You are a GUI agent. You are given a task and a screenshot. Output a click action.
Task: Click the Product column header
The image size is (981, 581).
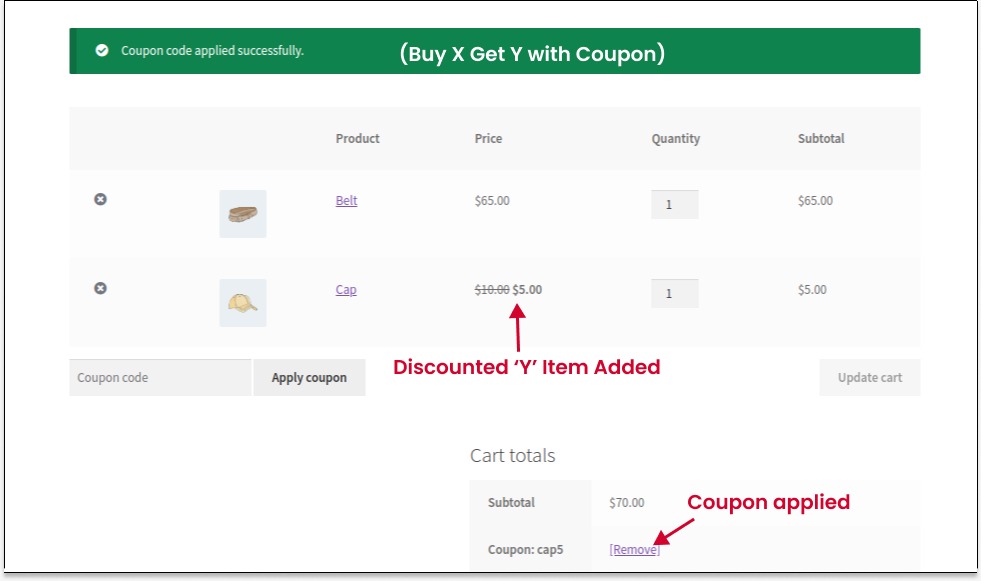pos(358,139)
